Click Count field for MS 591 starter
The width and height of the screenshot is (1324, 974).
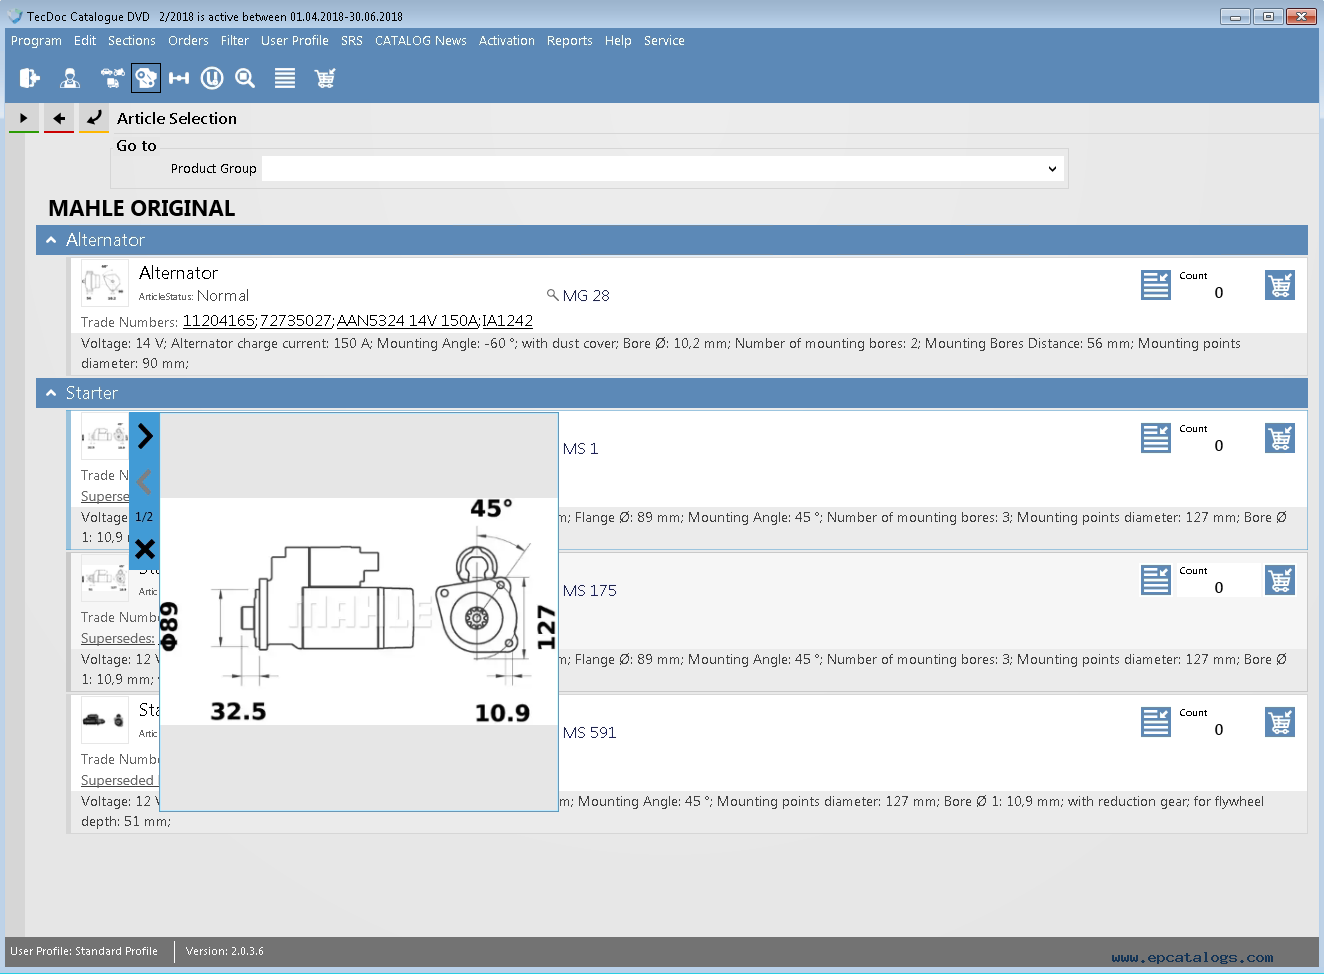tap(1217, 730)
